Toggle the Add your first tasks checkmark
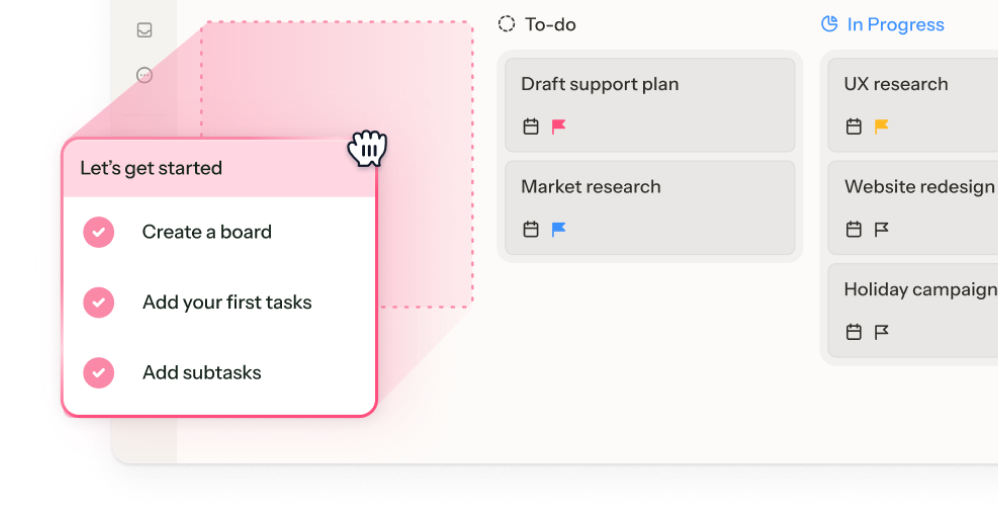 tap(98, 302)
